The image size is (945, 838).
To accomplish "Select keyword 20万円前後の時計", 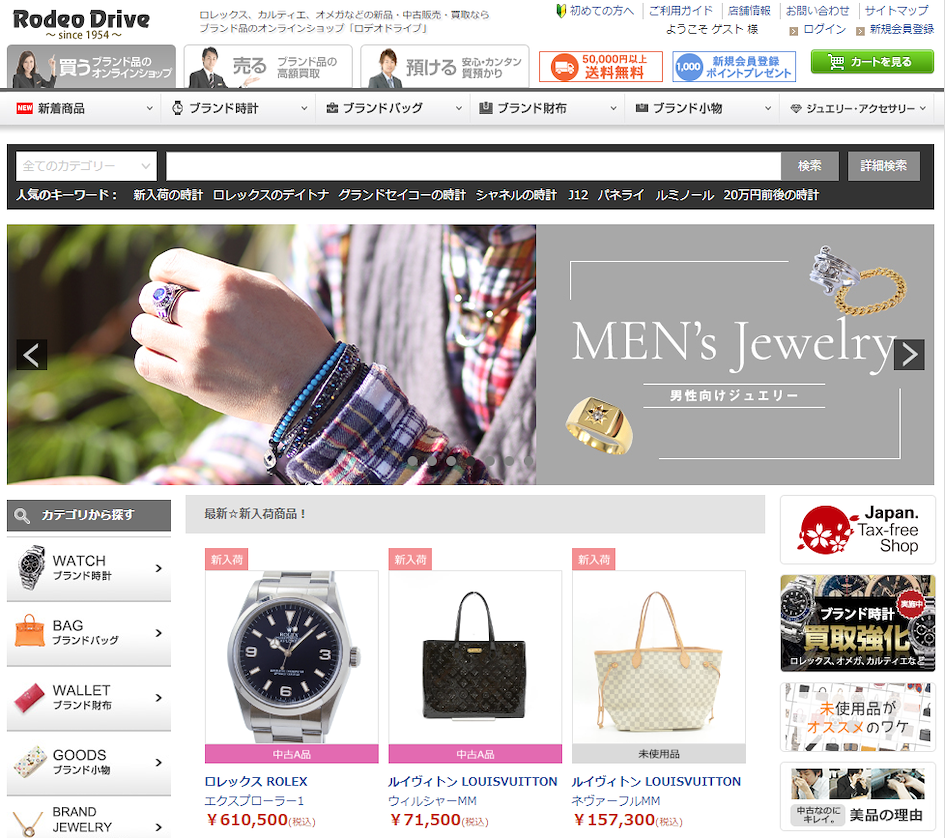I will coord(771,195).
